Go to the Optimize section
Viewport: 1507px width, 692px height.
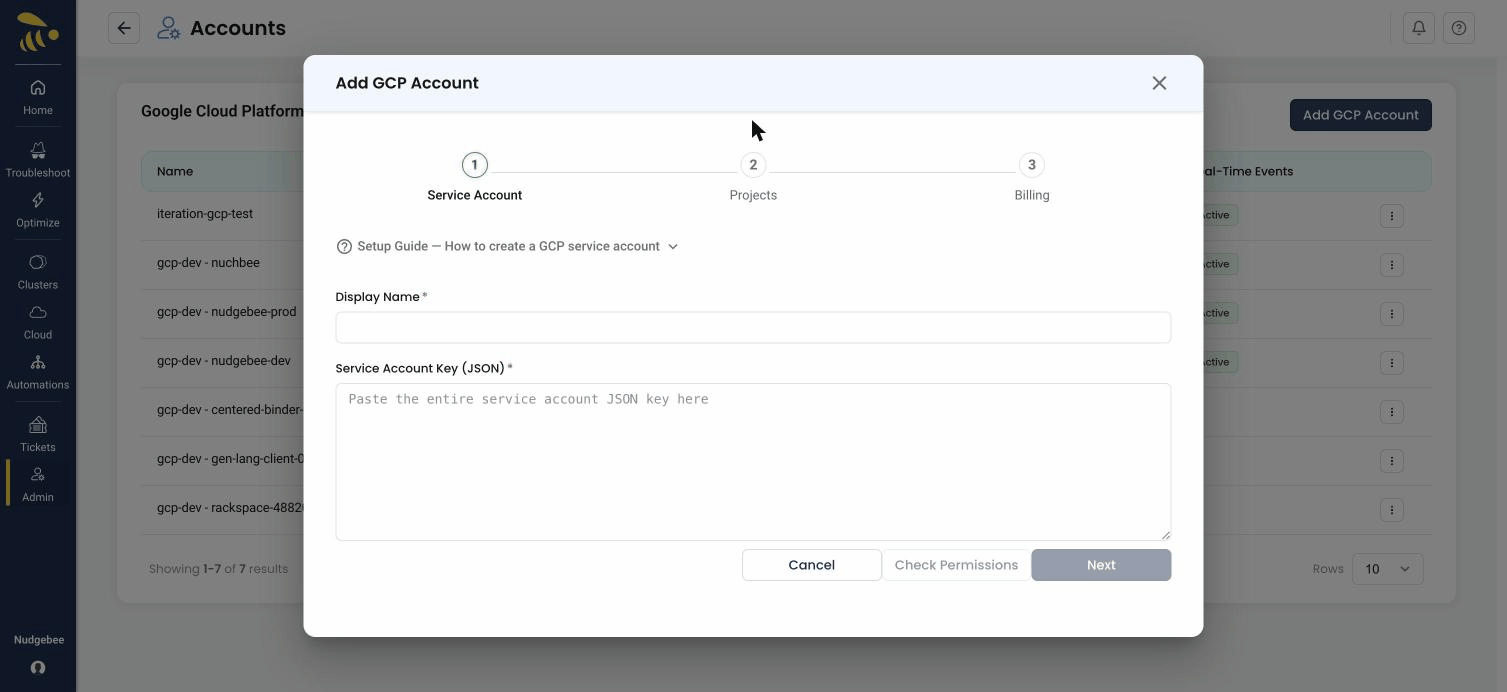(x=38, y=210)
